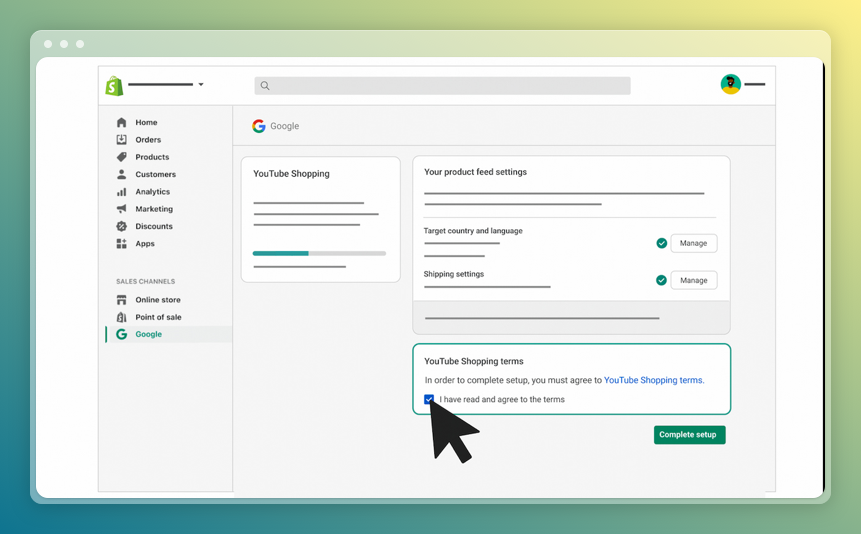Click the Orders inbox icon
This screenshot has height=534, width=861.
[x=122, y=140]
